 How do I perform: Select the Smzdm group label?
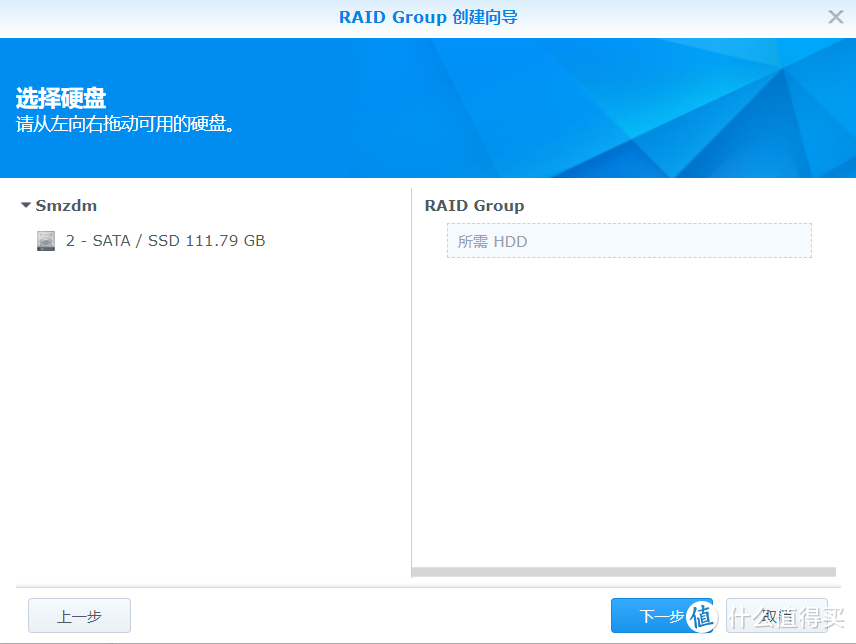coord(66,205)
